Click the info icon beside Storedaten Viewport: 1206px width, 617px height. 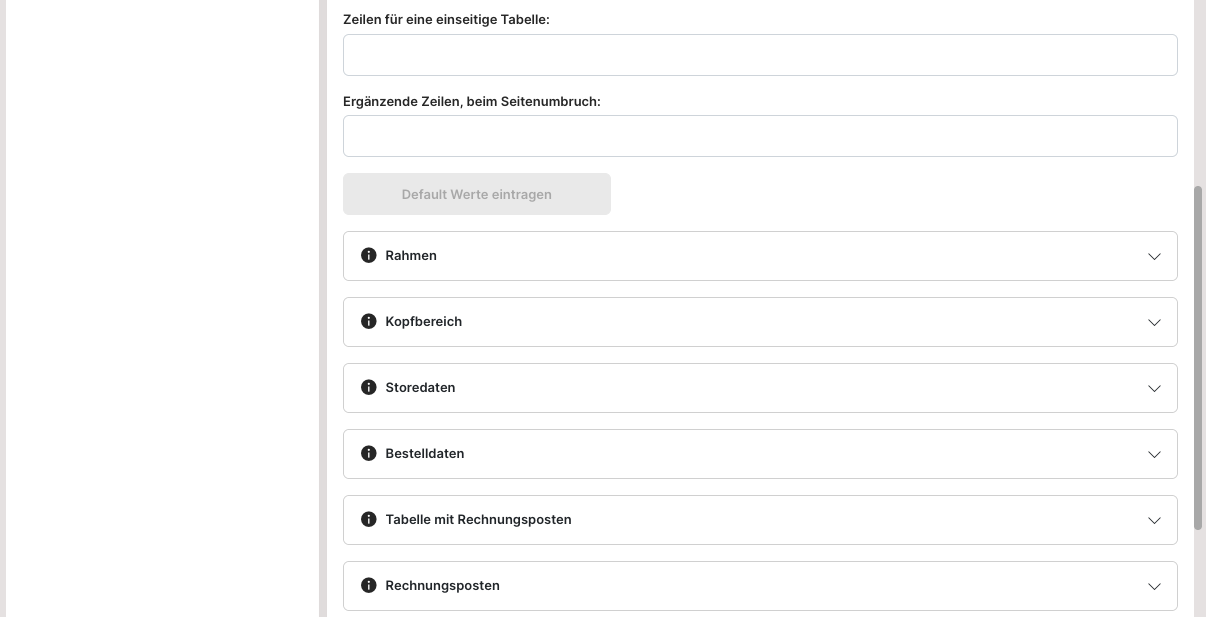click(x=368, y=388)
